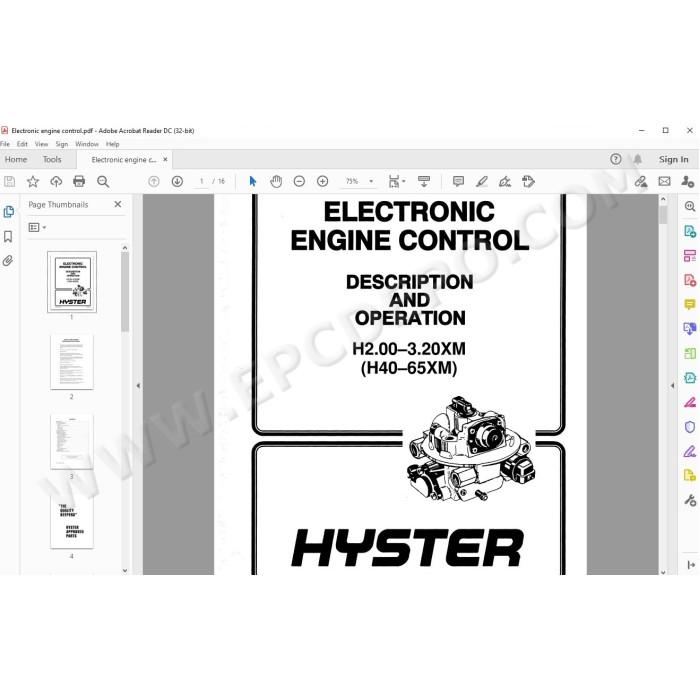This screenshot has width=700, height=700.
Task: Open the Help question mark icon
Action: click(616, 159)
